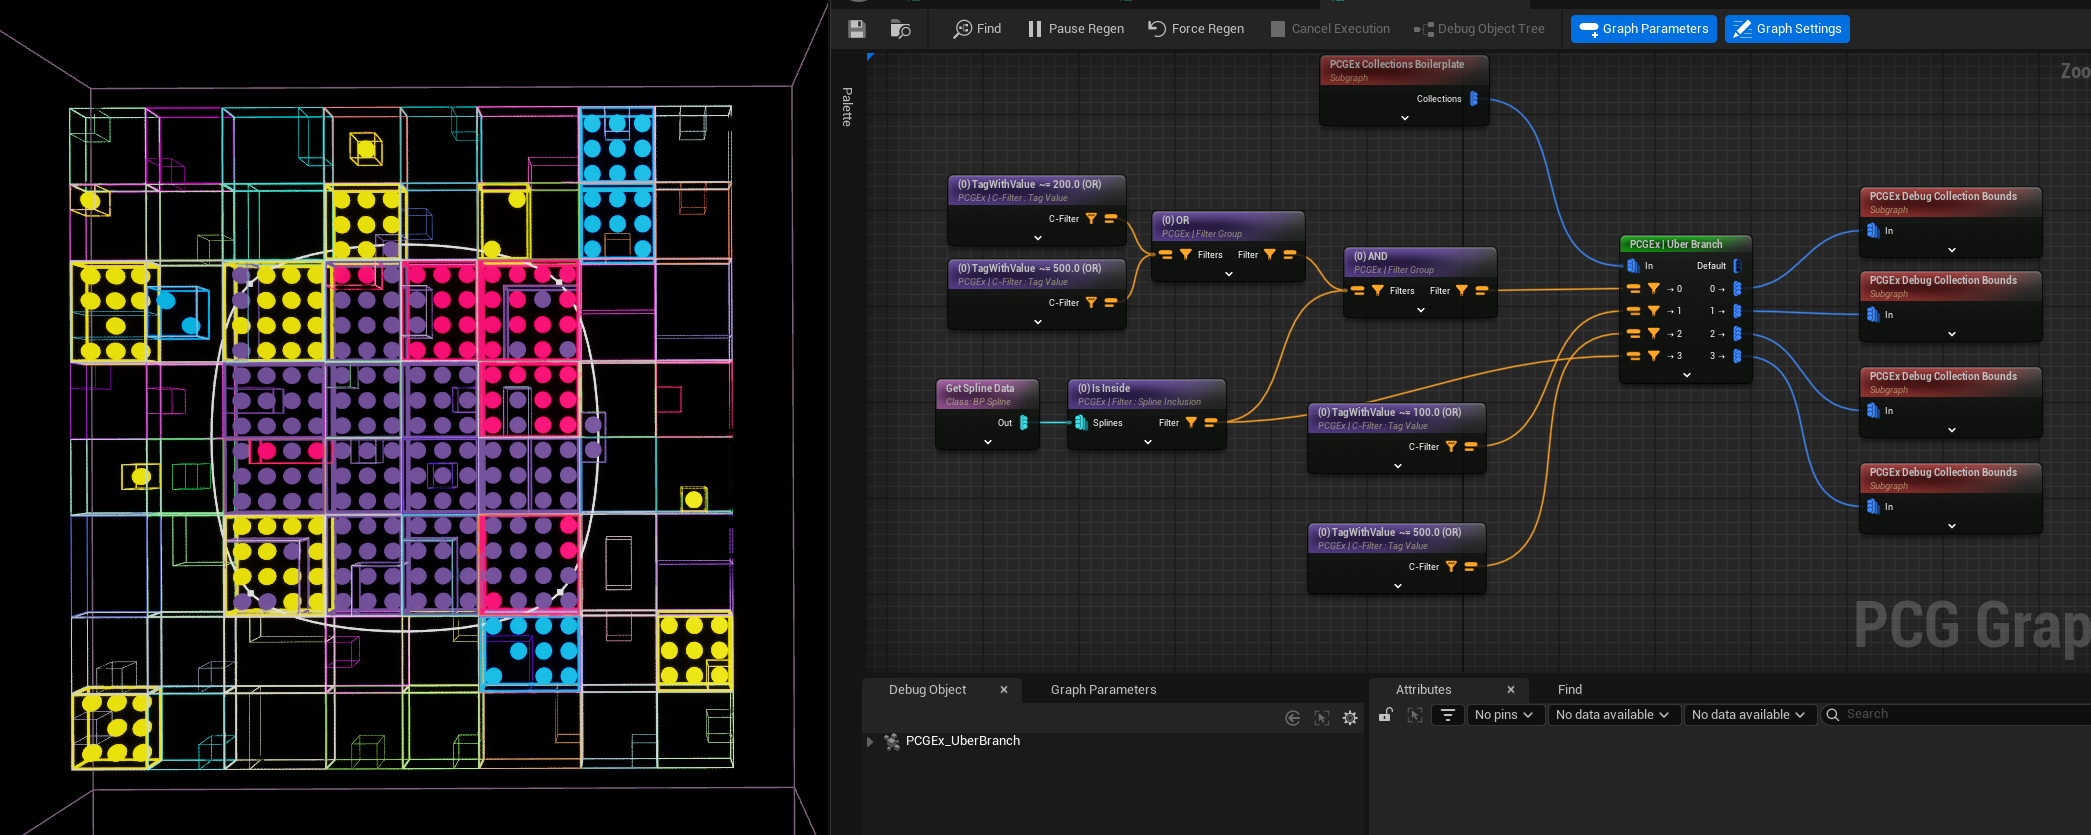This screenshot has height=835, width=2091.
Task: Save the PCG graph with the floppy disk icon
Action: coord(857,29)
